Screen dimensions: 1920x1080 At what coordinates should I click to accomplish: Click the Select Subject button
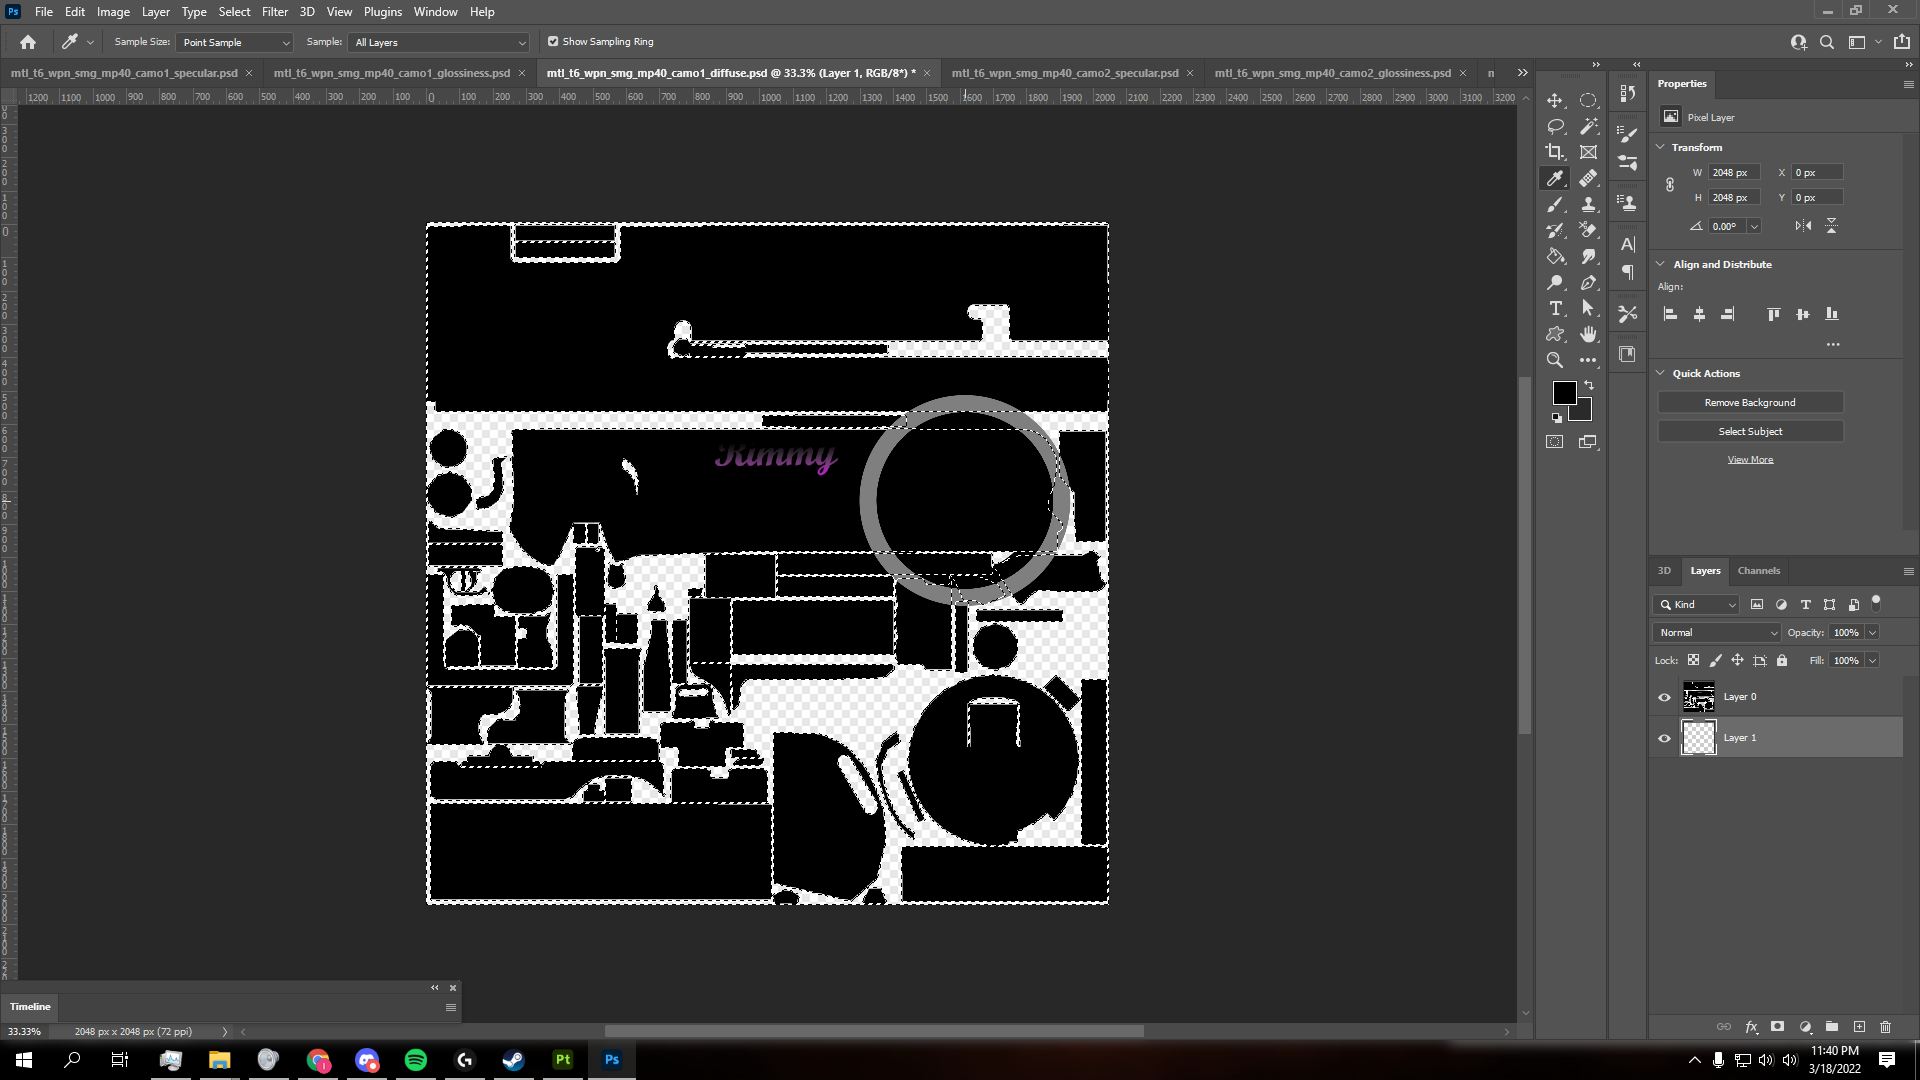point(1750,431)
